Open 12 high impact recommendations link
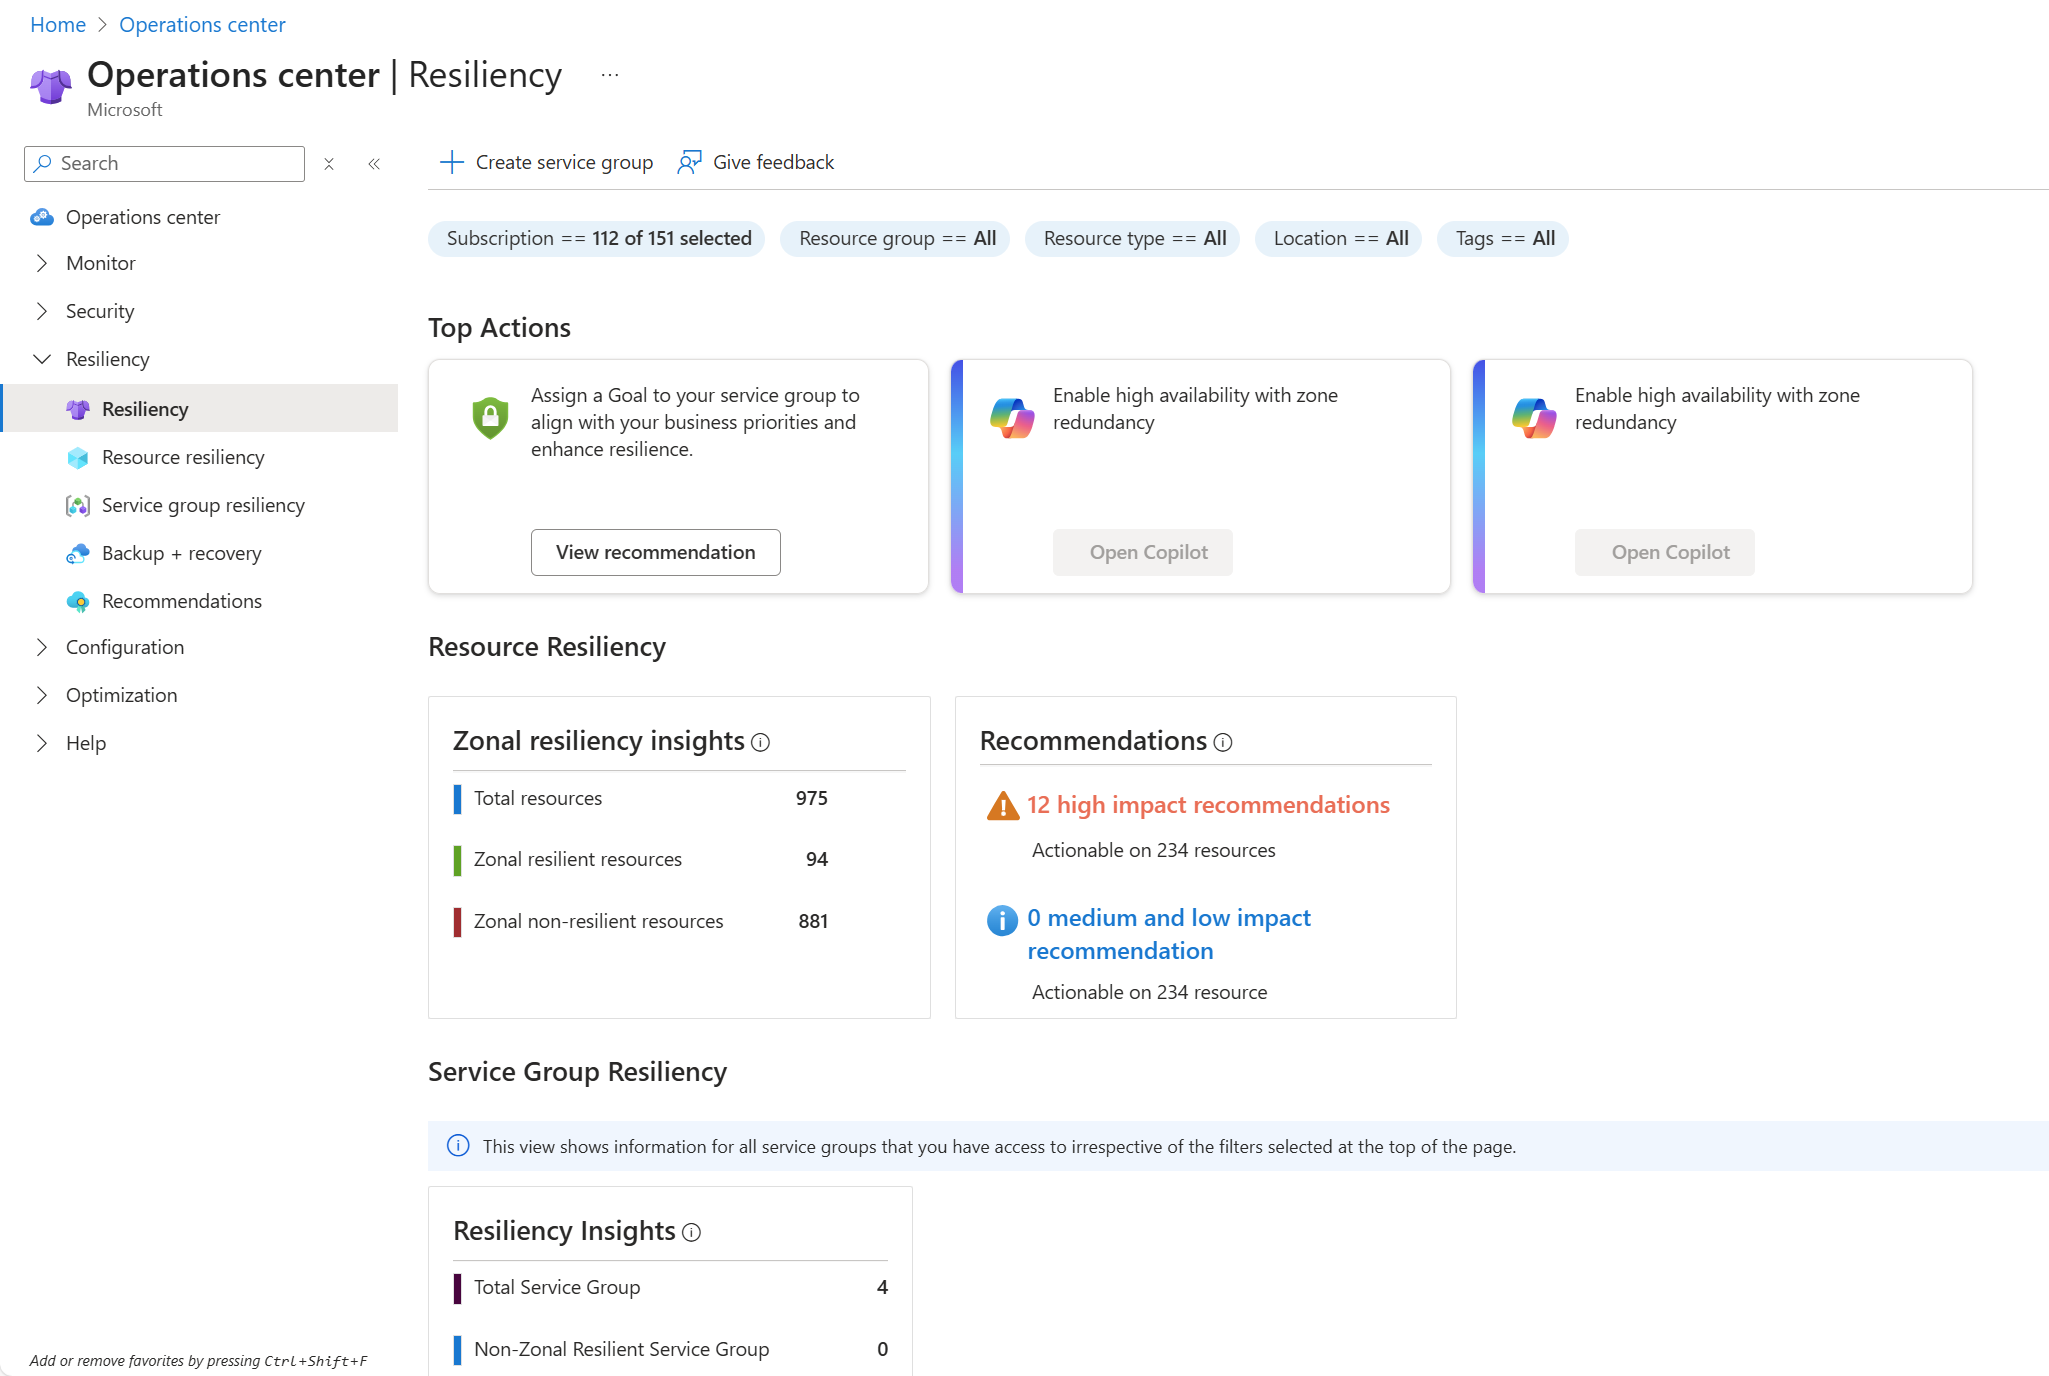Image resolution: width=2049 pixels, height=1376 pixels. coord(1207,805)
